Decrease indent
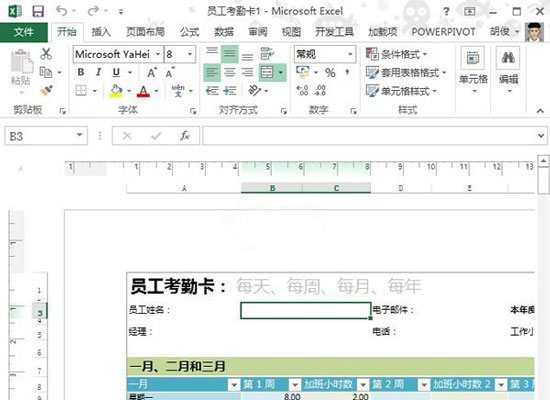 tap(212, 91)
